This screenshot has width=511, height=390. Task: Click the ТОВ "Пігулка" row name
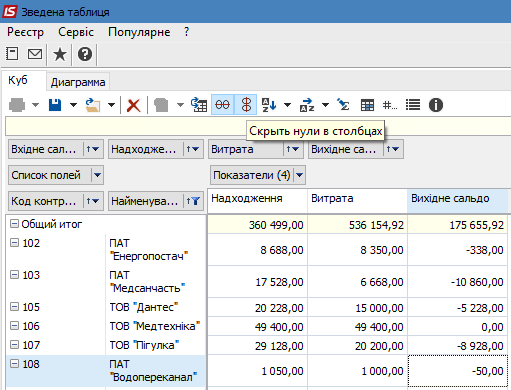pyautogui.click(x=144, y=345)
